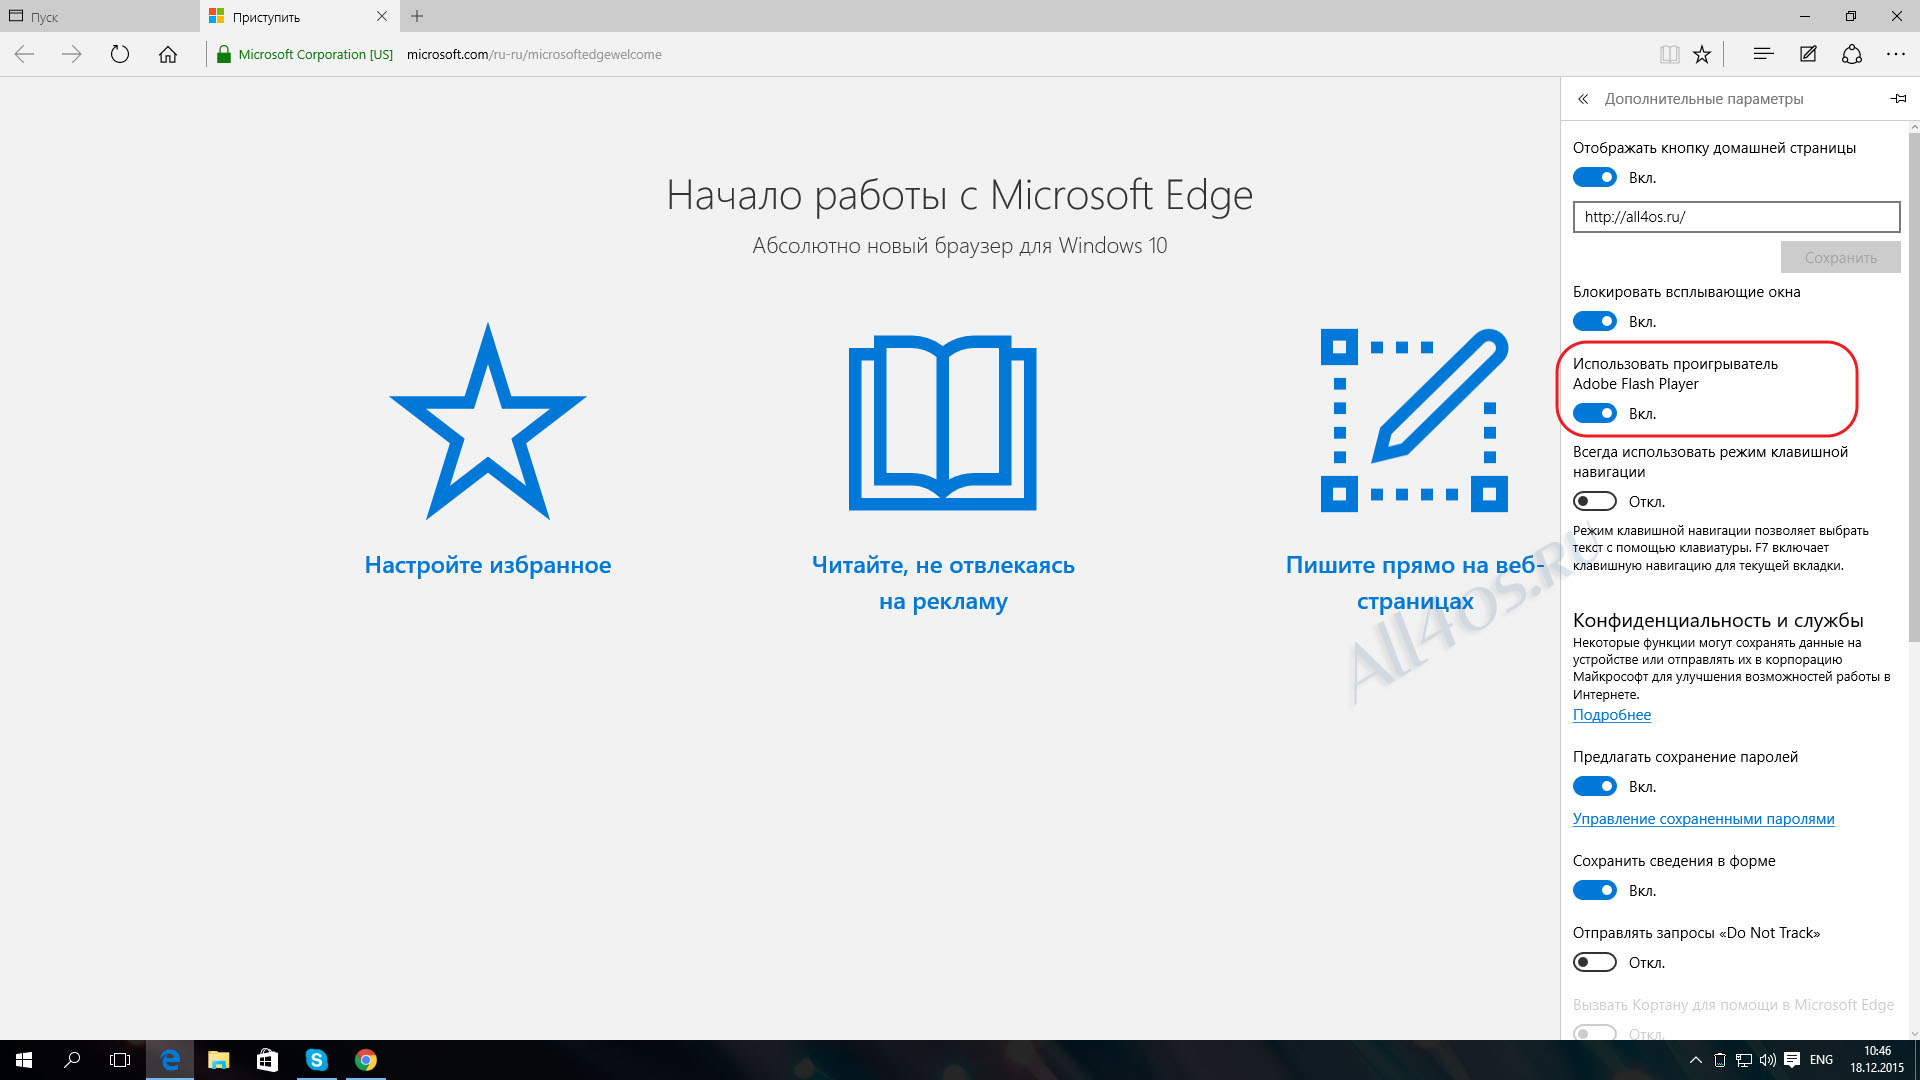Switch ENG input language
1920x1080 pixels.
pyautogui.click(x=1821, y=1060)
